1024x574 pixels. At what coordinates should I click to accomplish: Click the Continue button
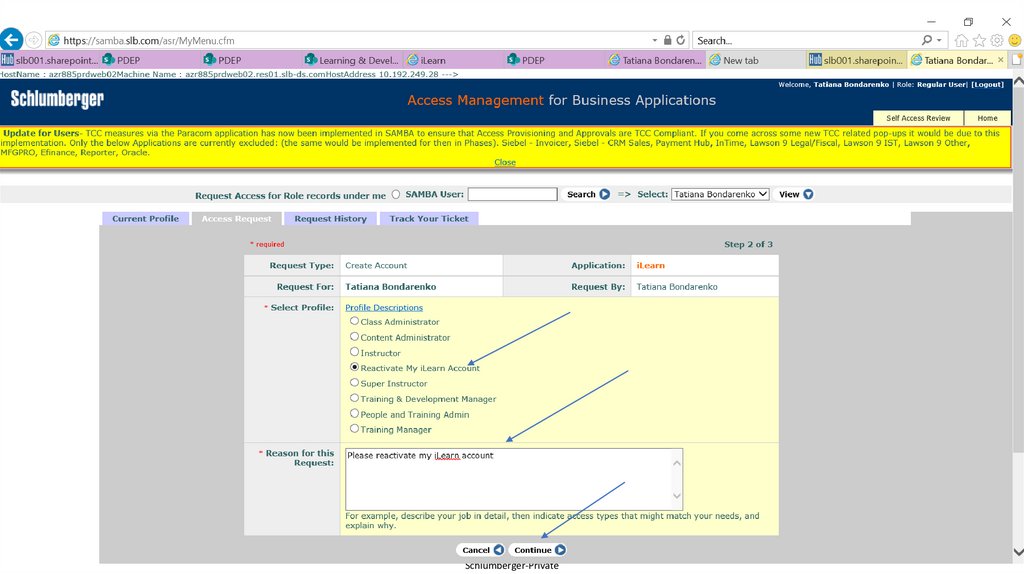click(x=537, y=550)
